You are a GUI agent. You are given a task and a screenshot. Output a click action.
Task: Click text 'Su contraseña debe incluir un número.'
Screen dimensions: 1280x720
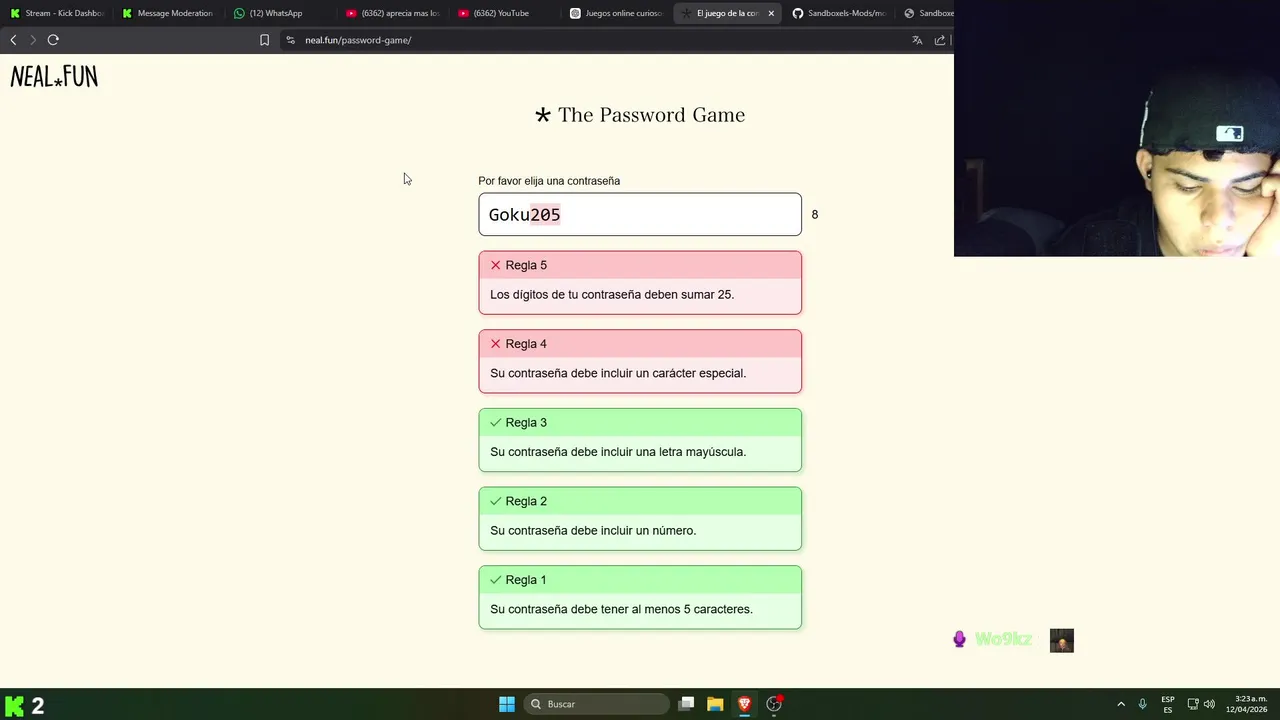point(593,531)
